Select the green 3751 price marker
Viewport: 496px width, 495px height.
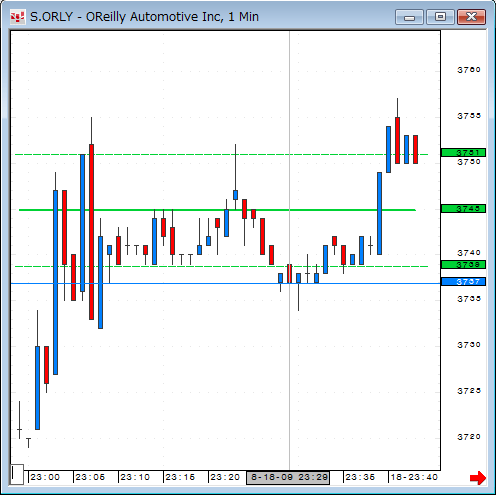click(463, 153)
